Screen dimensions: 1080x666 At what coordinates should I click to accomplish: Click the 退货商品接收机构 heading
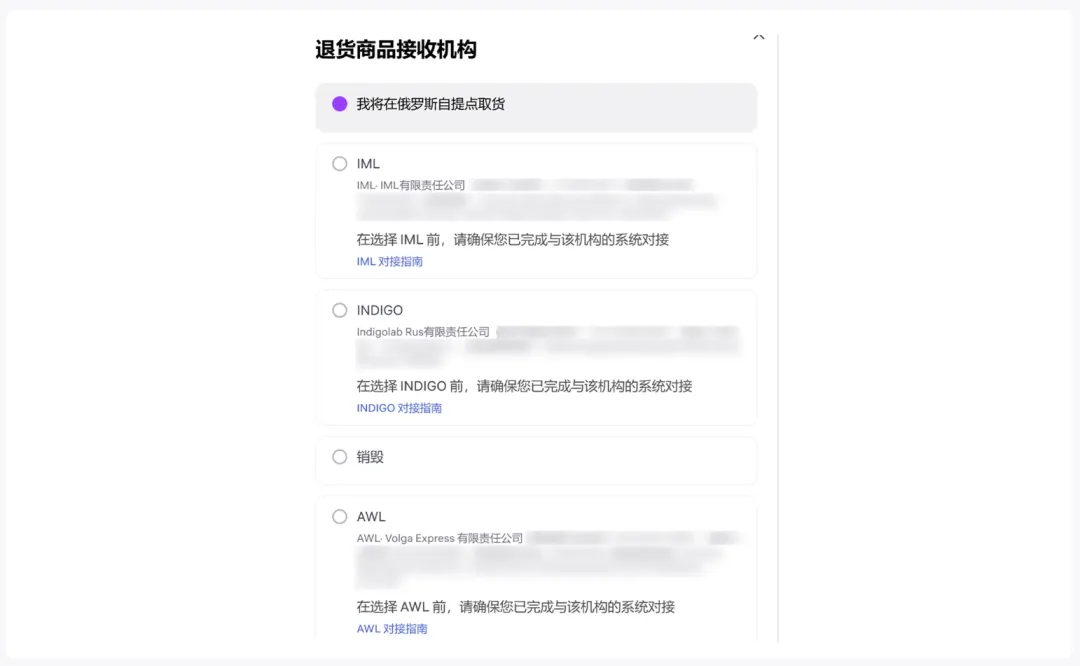[x=396, y=50]
